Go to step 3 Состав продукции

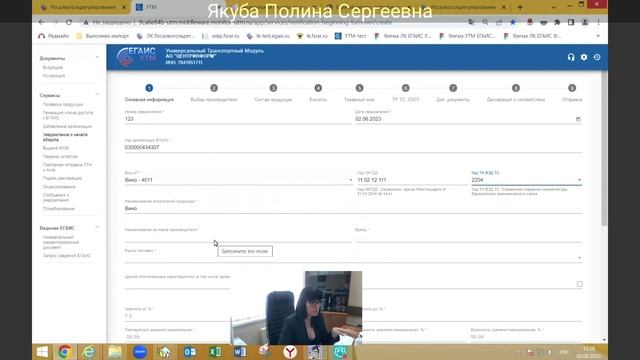click(273, 93)
